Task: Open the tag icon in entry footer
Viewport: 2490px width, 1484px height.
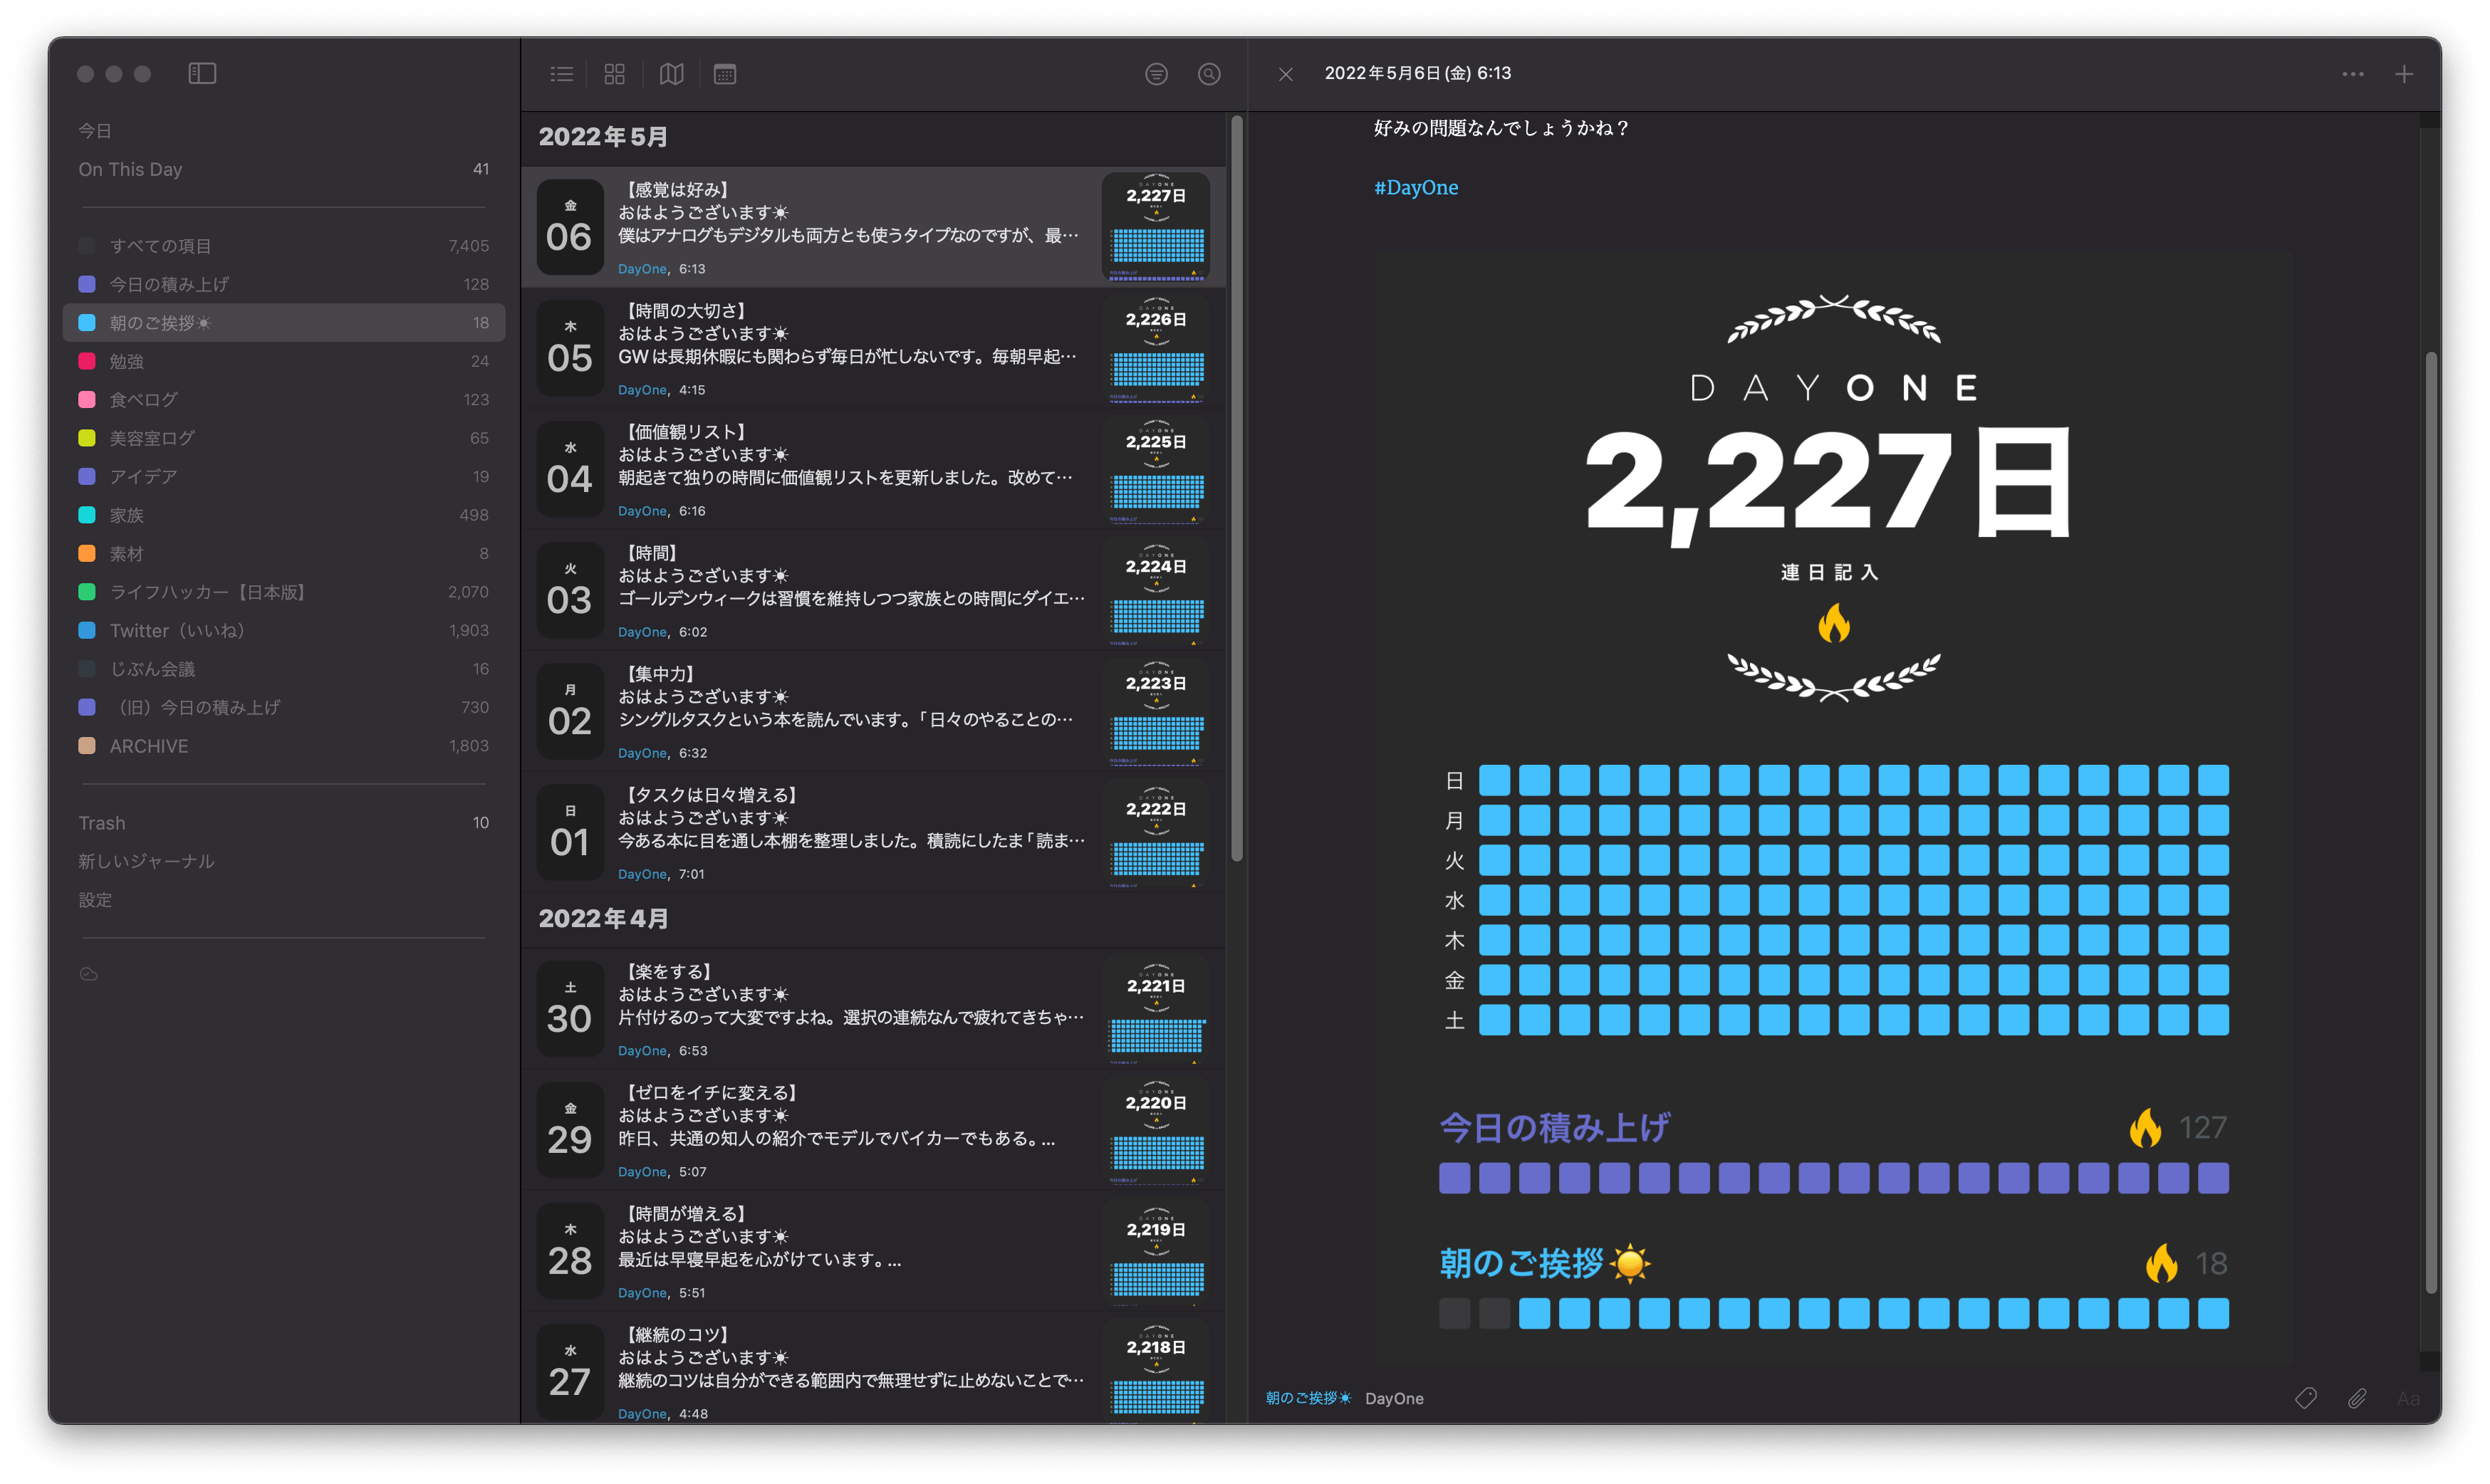Action: (2306, 1398)
